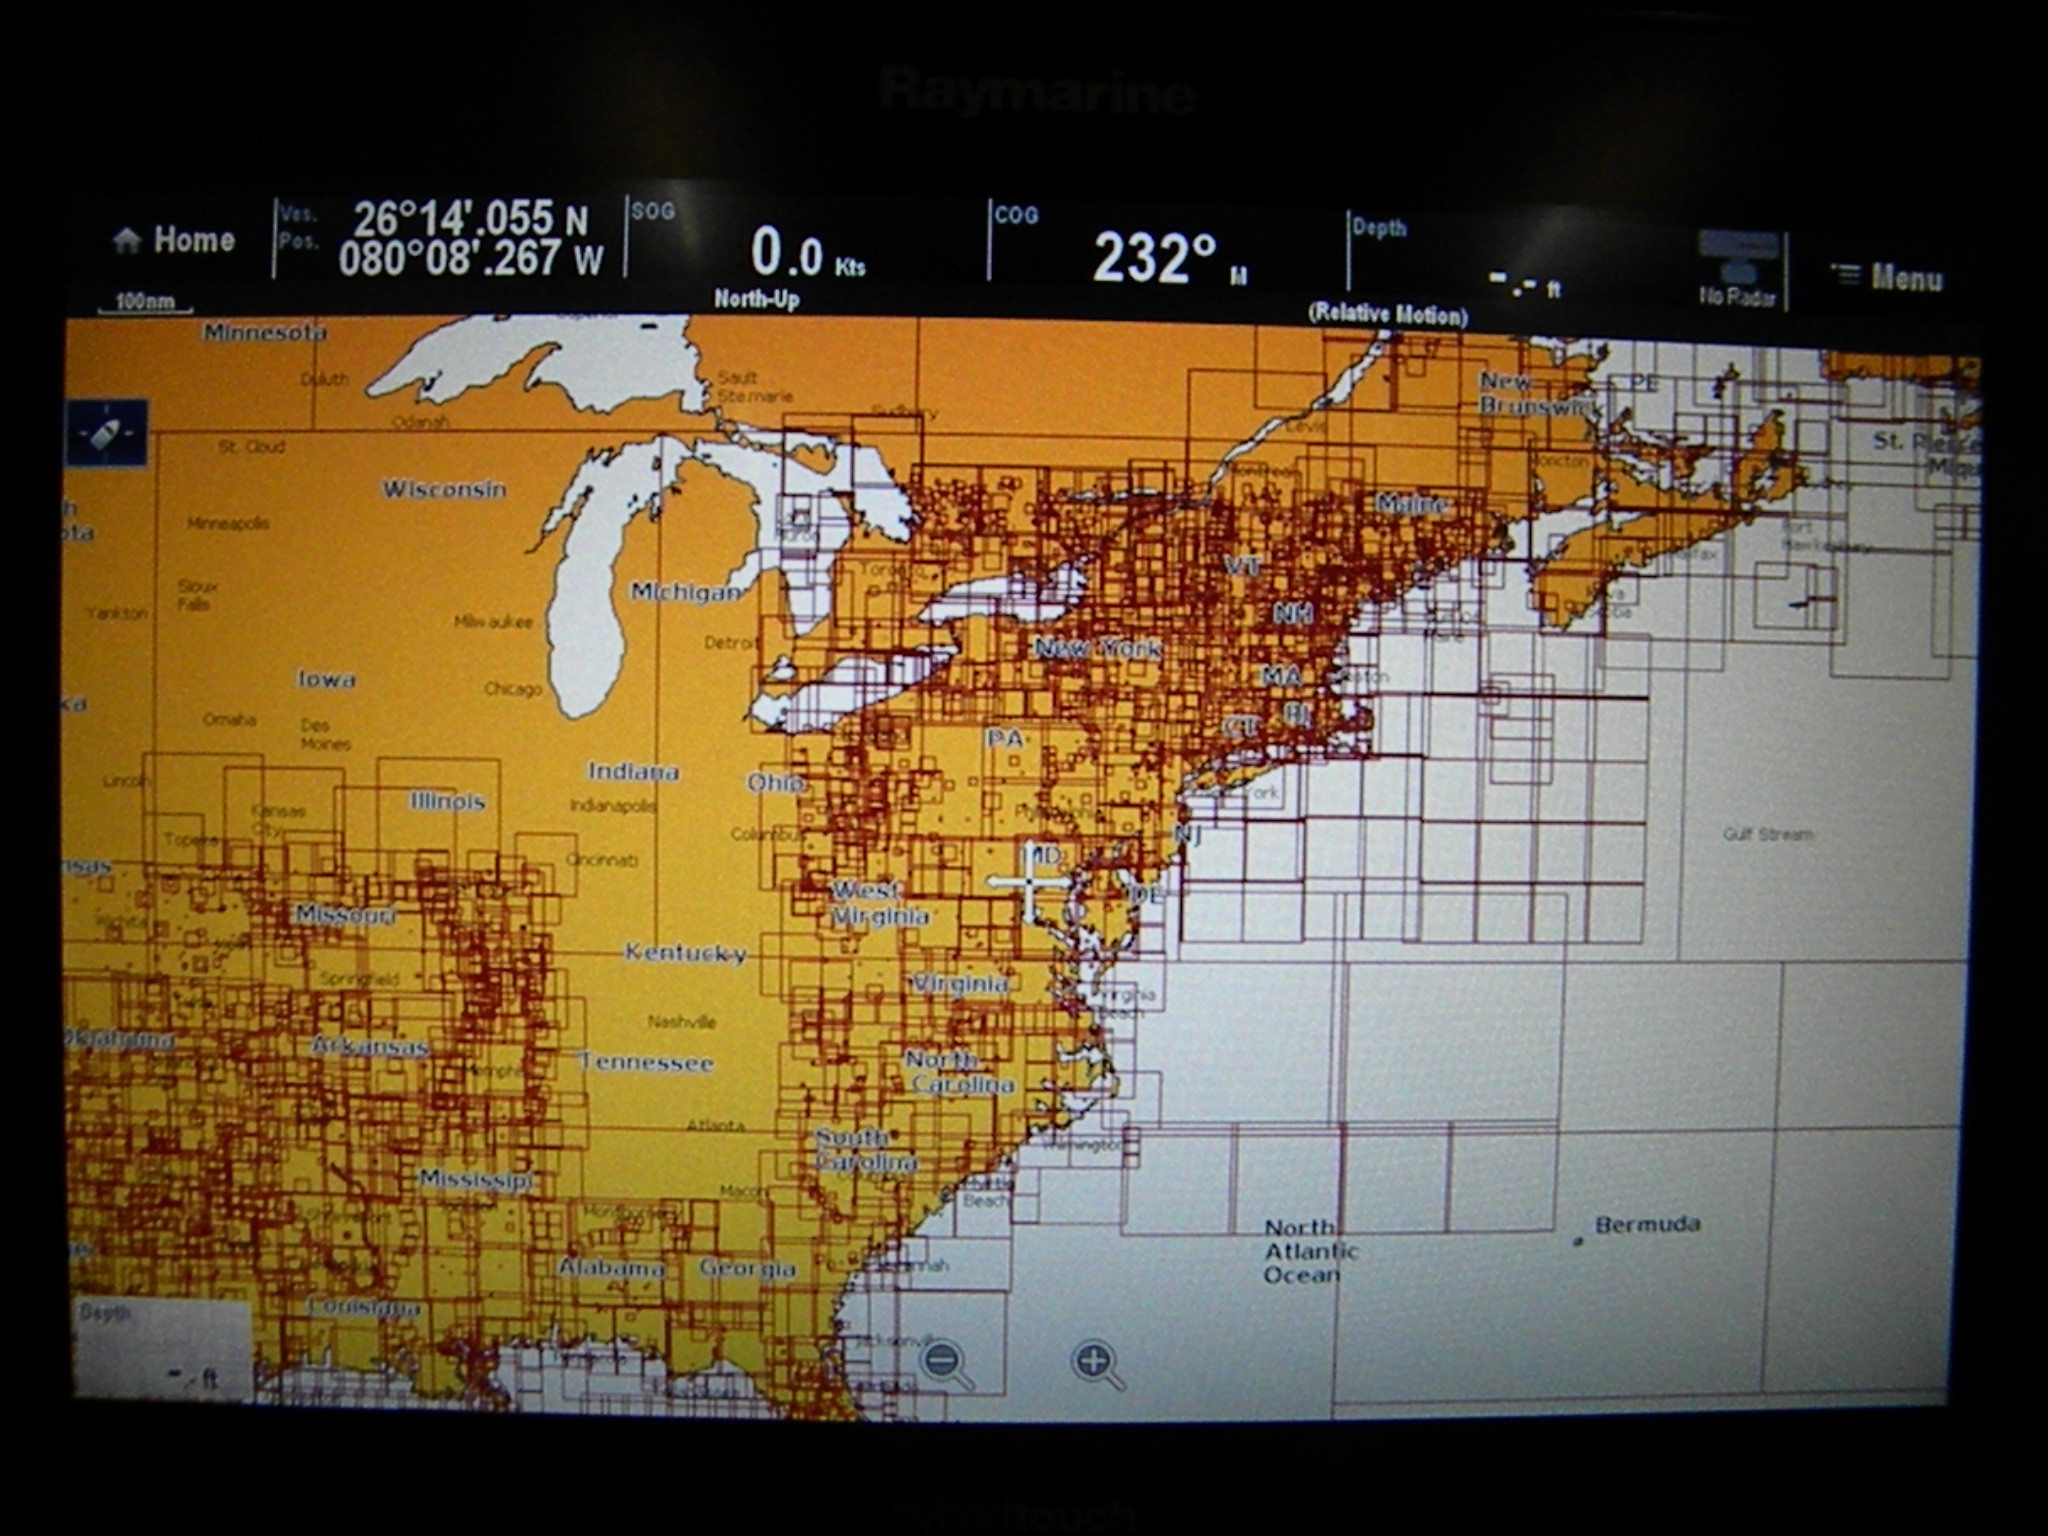Open the Ves. Pos. coordinates cell
The image size is (2048, 1536).
pyautogui.click(x=450, y=240)
